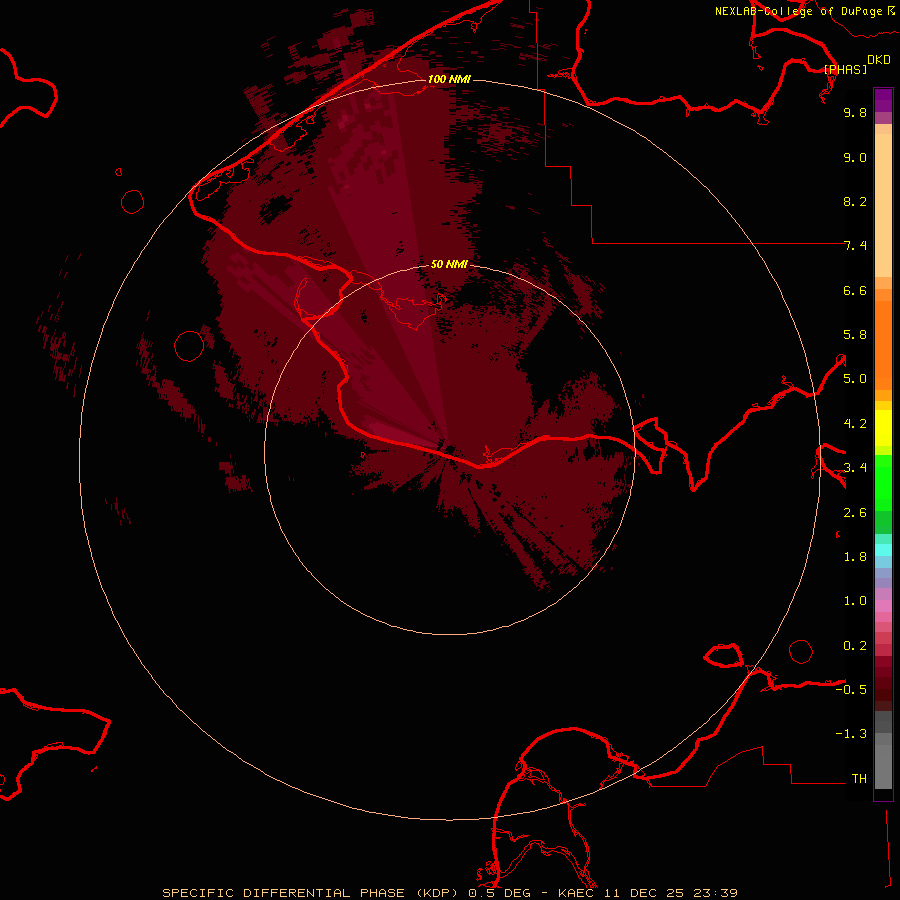
Task: Pick the pink color bar segment
Action: click(883, 606)
